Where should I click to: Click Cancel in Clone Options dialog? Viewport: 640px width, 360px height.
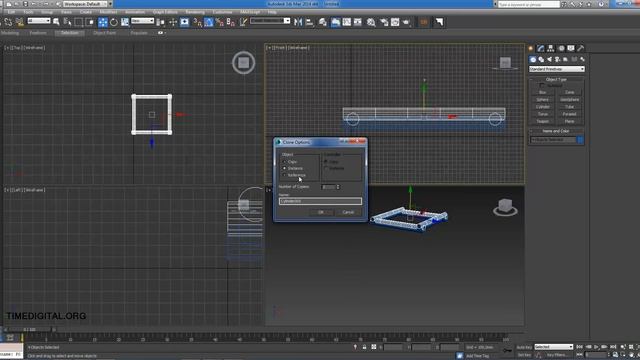[x=348, y=212]
